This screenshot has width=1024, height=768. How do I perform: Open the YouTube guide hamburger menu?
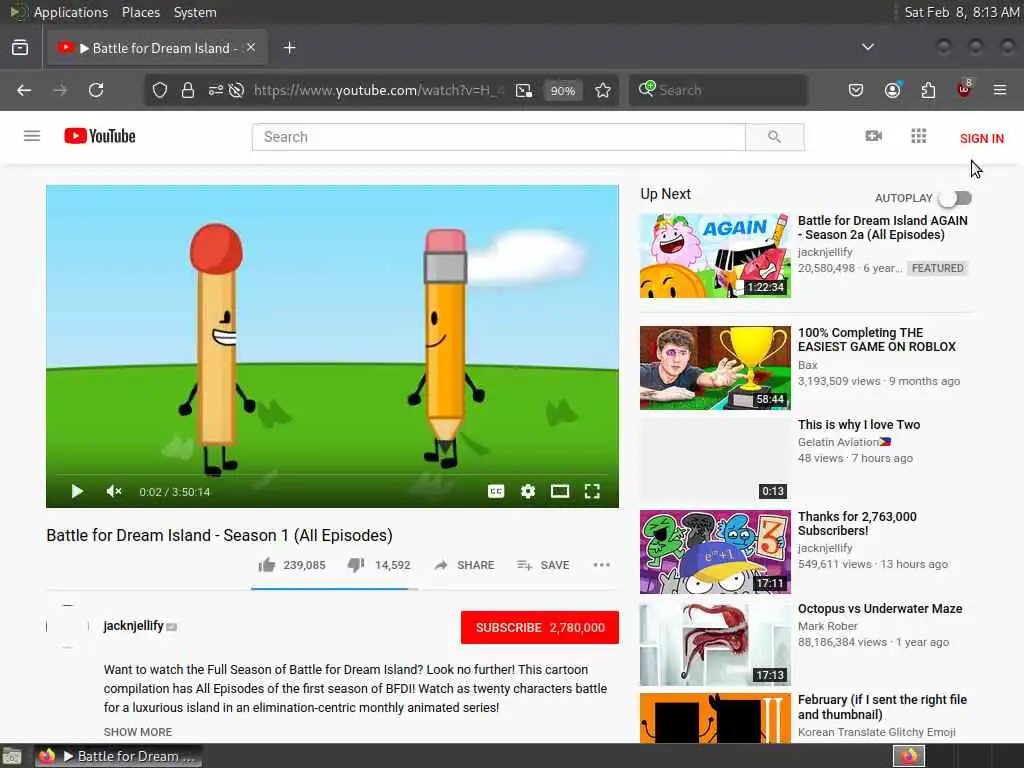click(32, 136)
